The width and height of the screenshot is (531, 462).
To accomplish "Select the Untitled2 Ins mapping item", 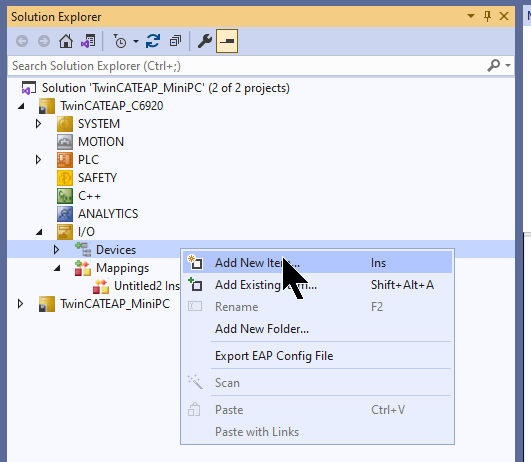I will (x=147, y=286).
